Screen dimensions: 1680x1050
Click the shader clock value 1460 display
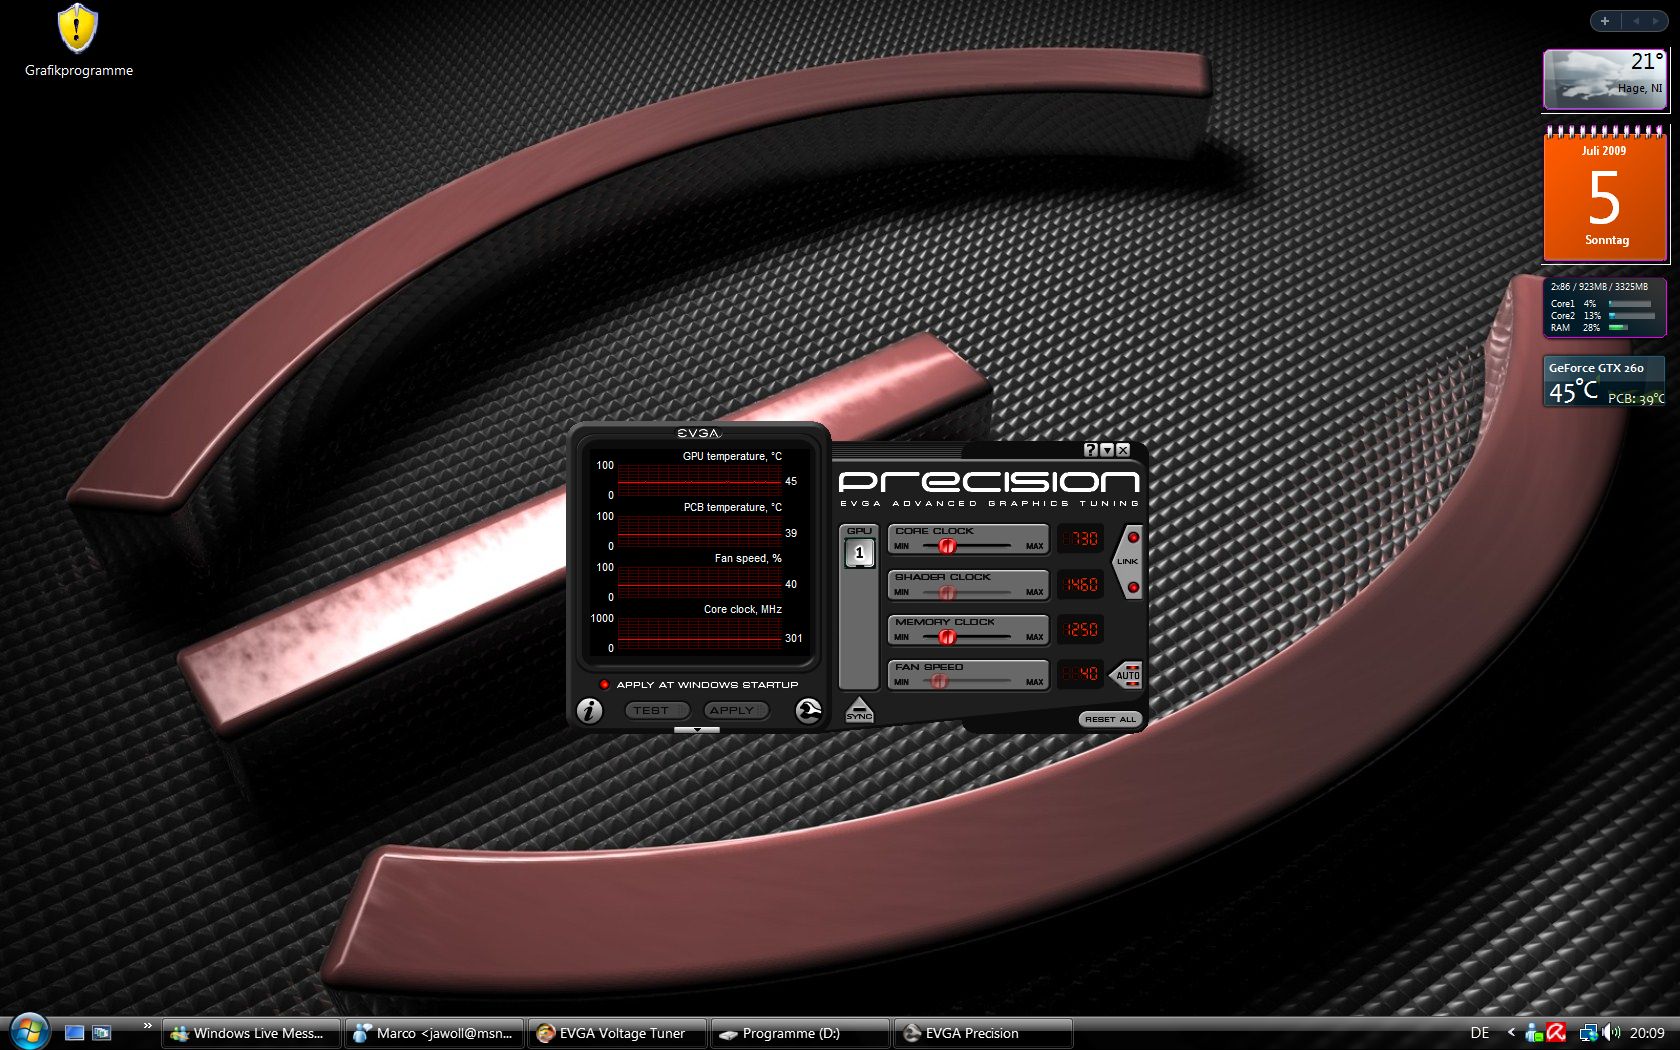1081,585
